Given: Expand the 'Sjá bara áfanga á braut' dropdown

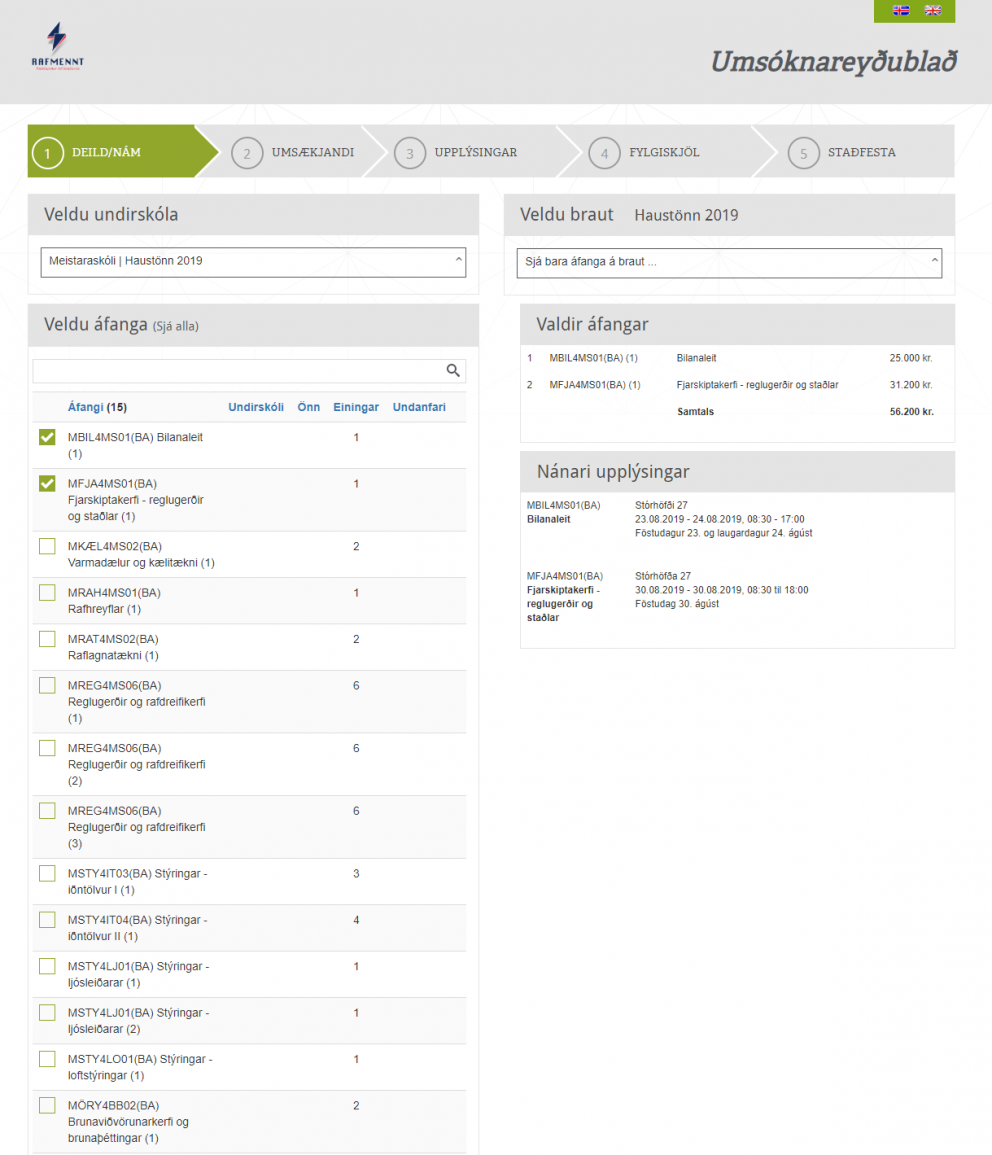Looking at the screenshot, I should coord(729,262).
